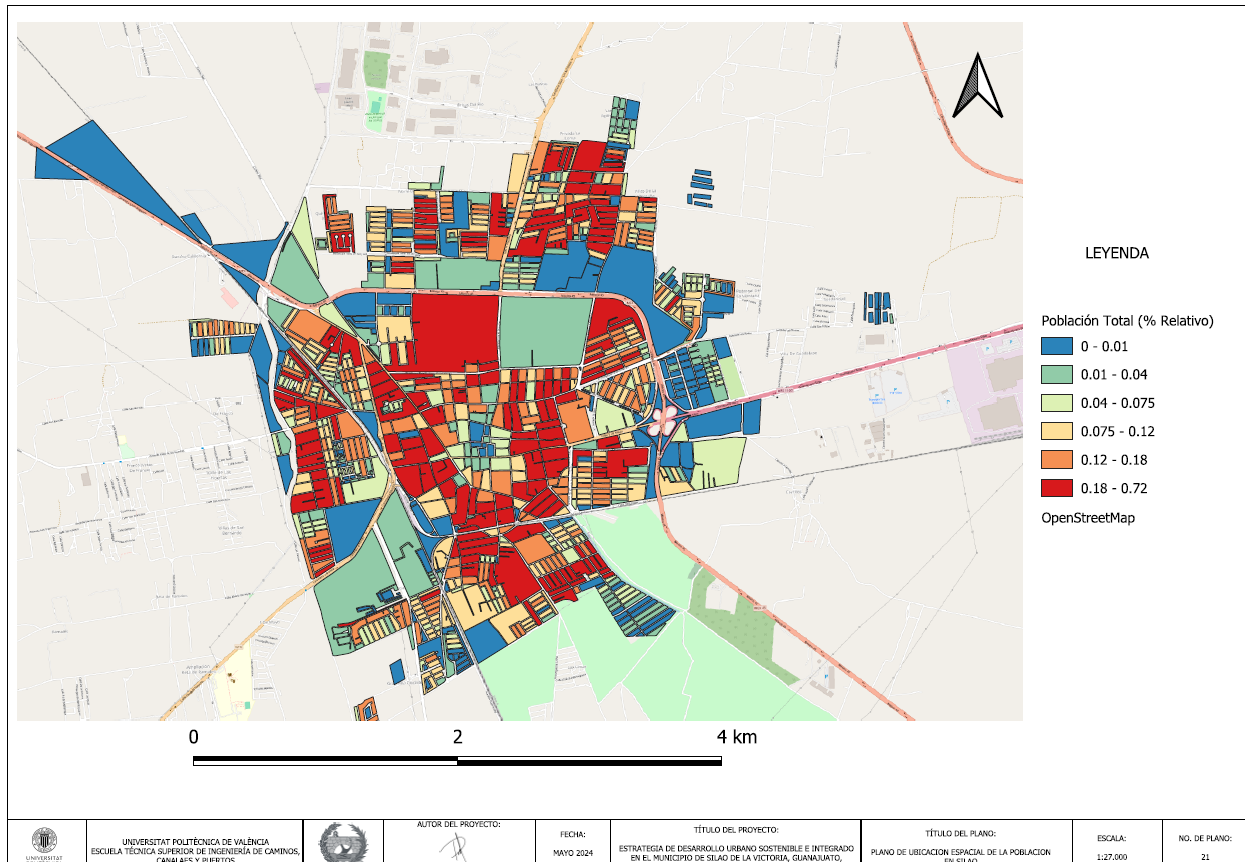Select the red 0.18 - 0.72 legend swatch
Viewport: 1245px width, 862px height.
1056,488
